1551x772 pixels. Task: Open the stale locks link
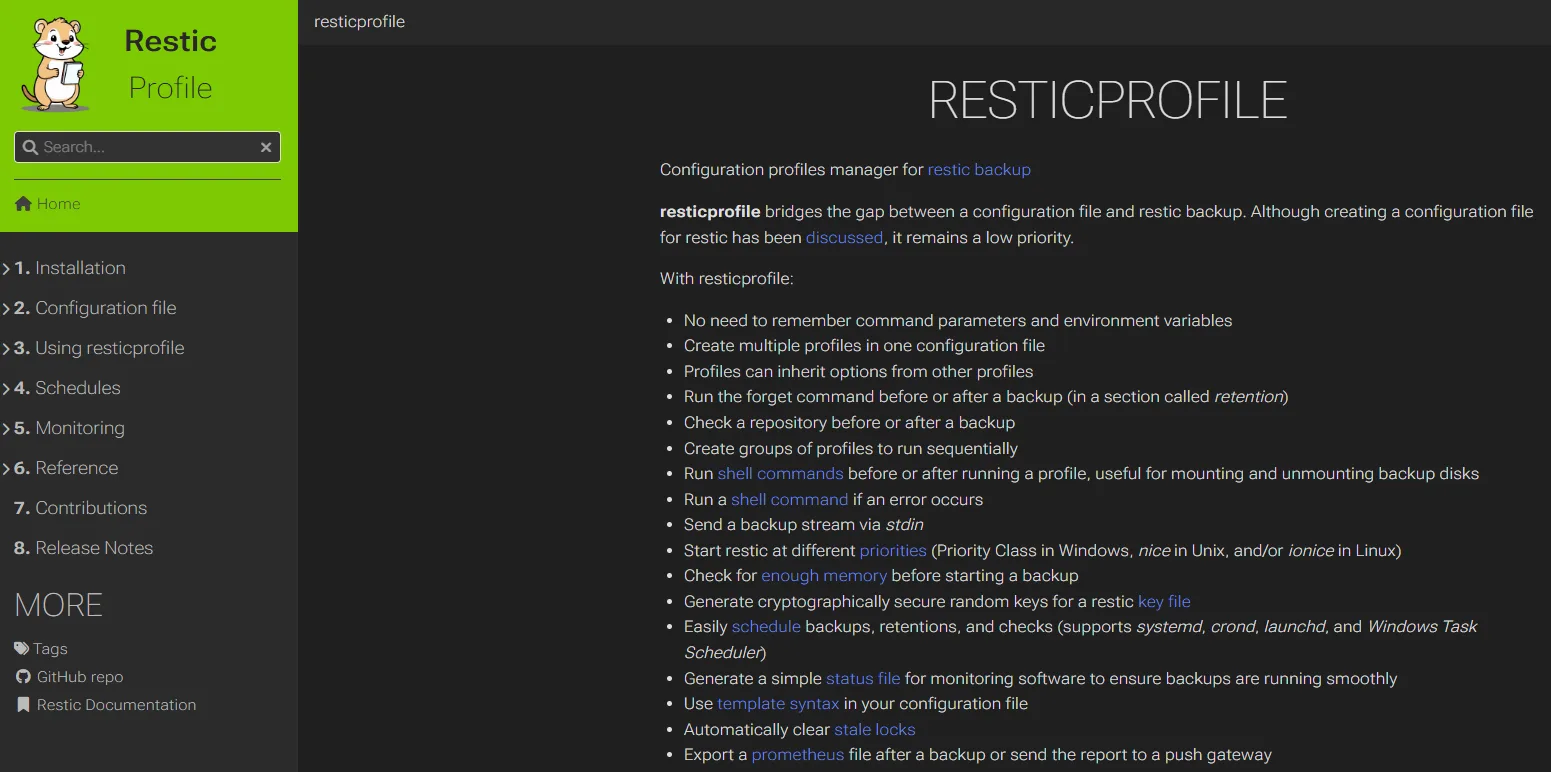click(874, 730)
